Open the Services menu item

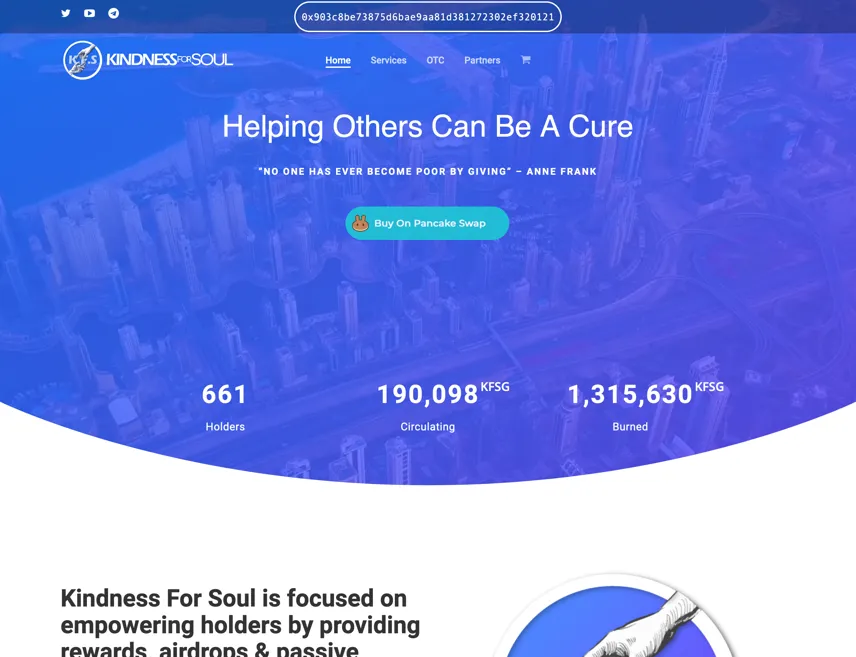click(x=388, y=60)
